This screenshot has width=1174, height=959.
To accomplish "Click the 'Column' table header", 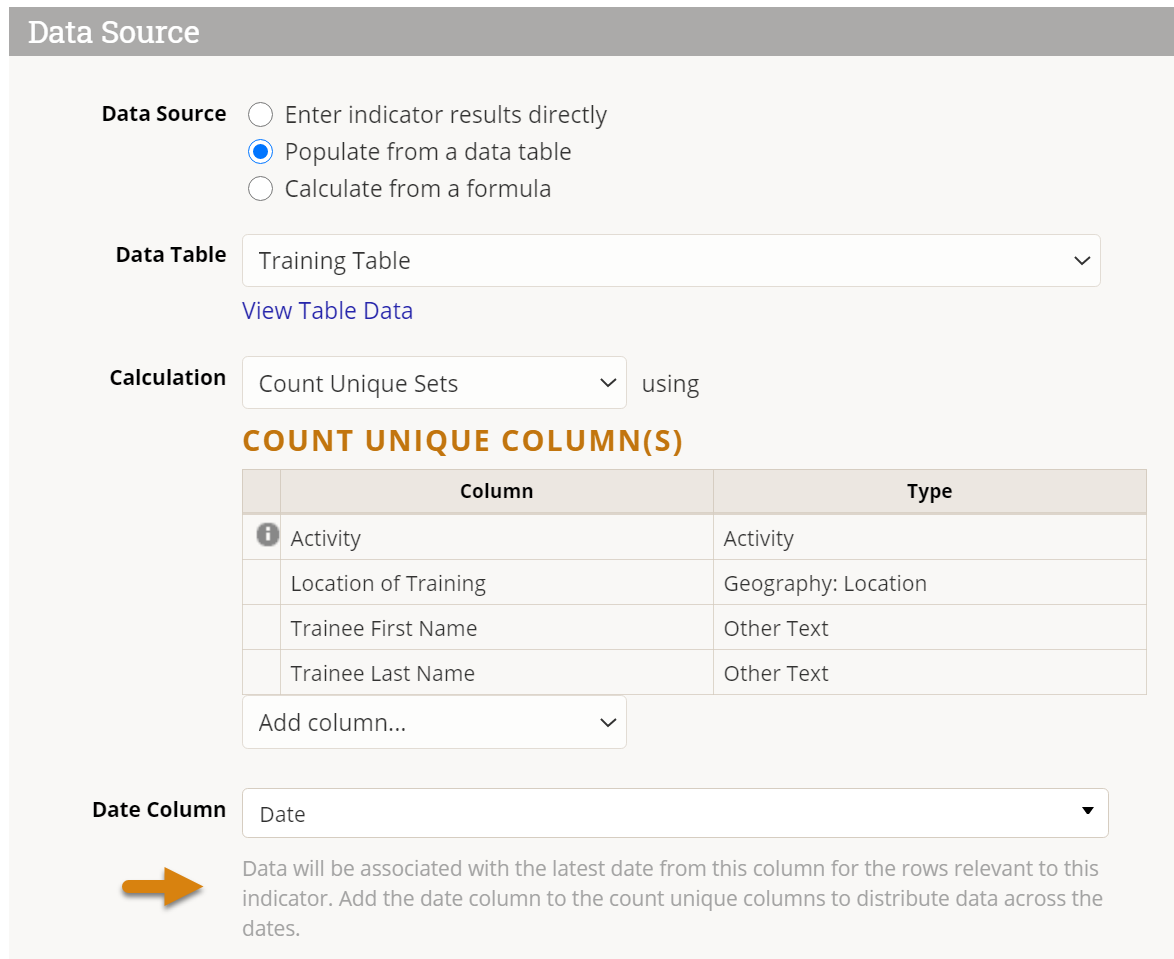I will click(496, 491).
